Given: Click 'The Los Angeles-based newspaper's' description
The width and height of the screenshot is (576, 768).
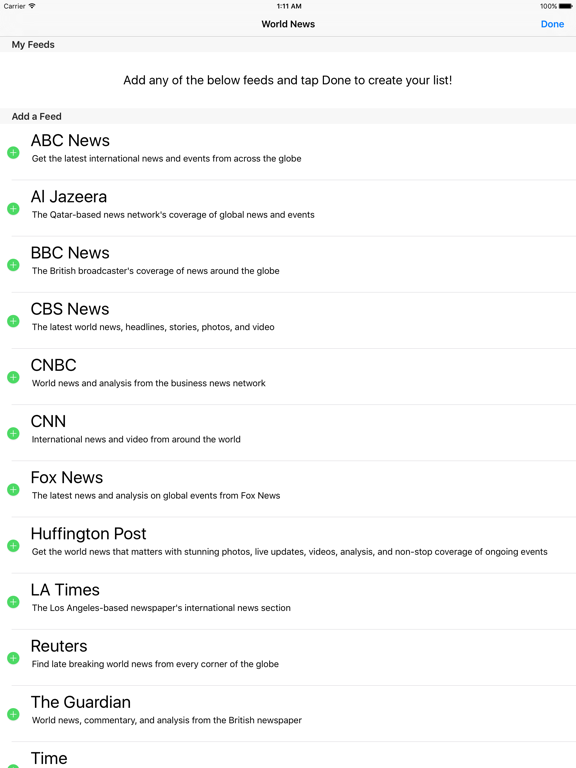Looking at the screenshot, I should point(161,608).
